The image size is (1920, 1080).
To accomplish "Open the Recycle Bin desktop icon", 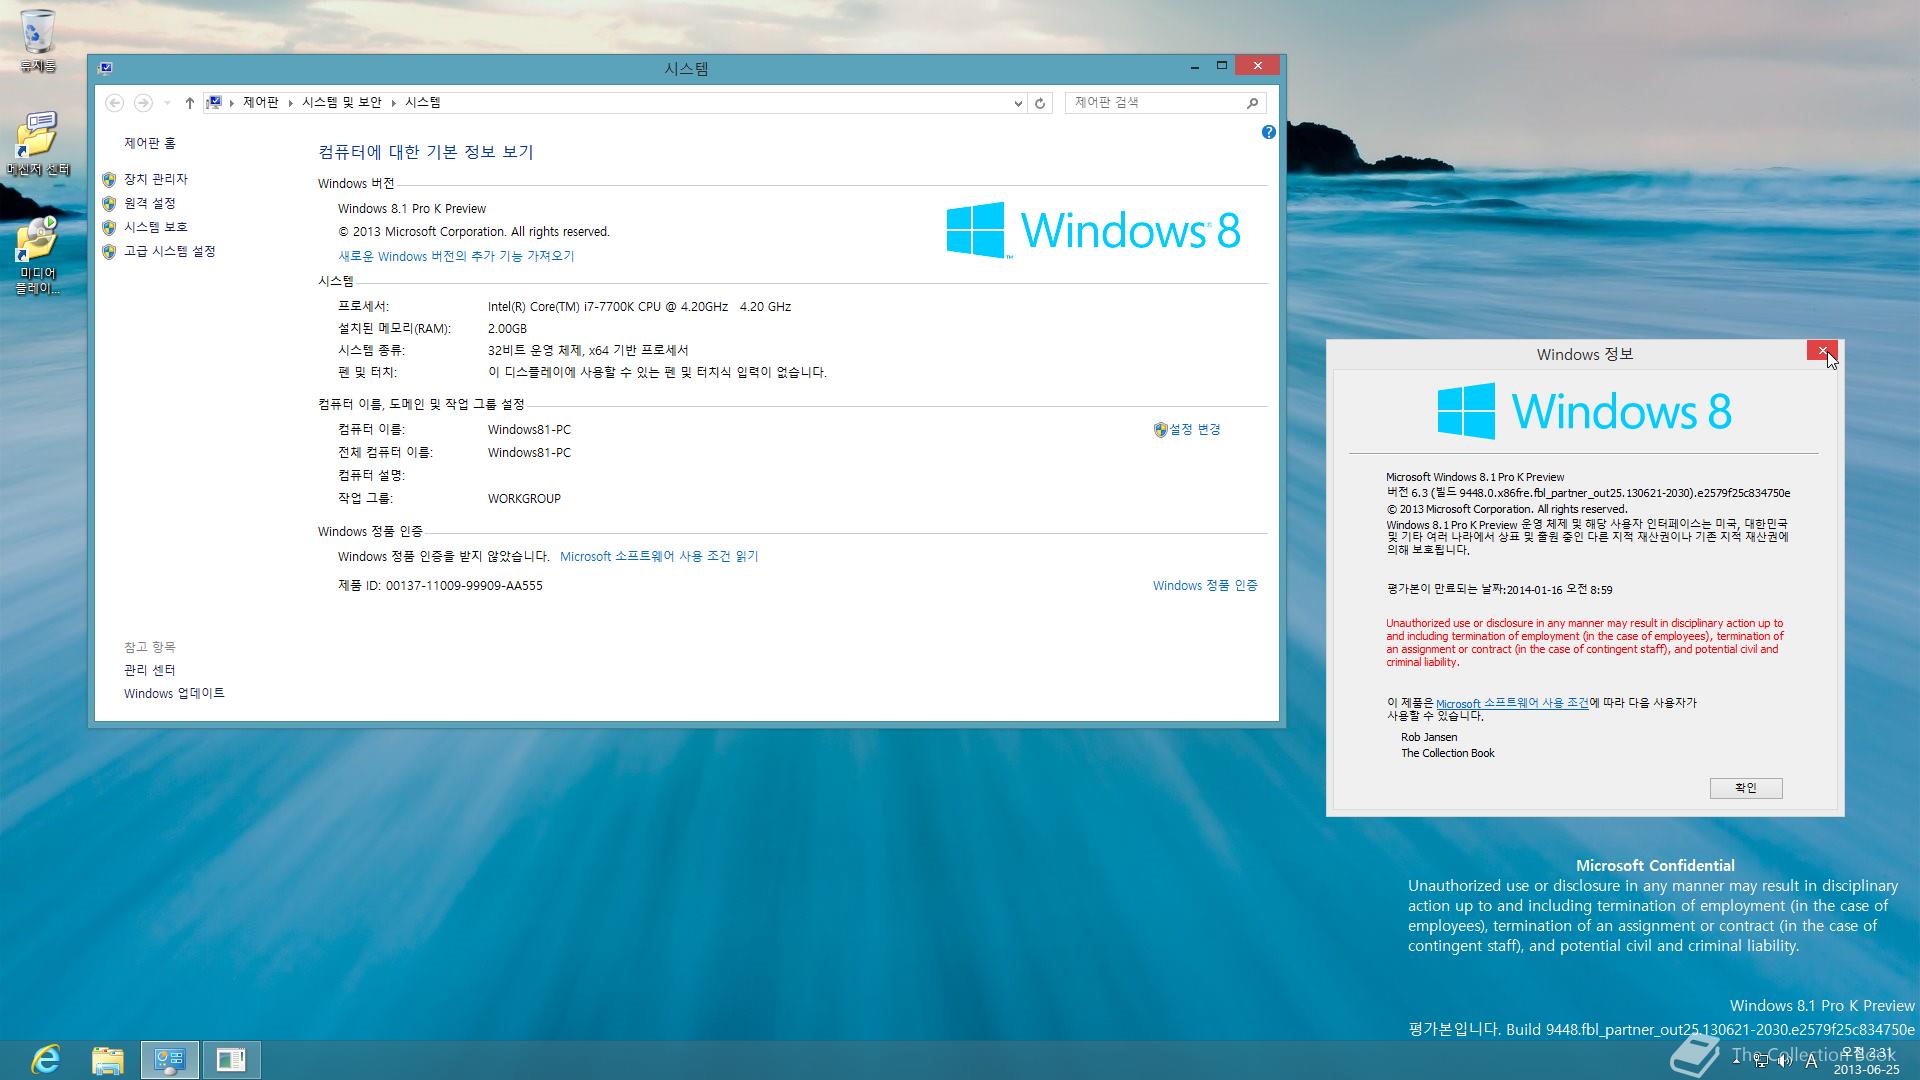I will tap(37, 40).
